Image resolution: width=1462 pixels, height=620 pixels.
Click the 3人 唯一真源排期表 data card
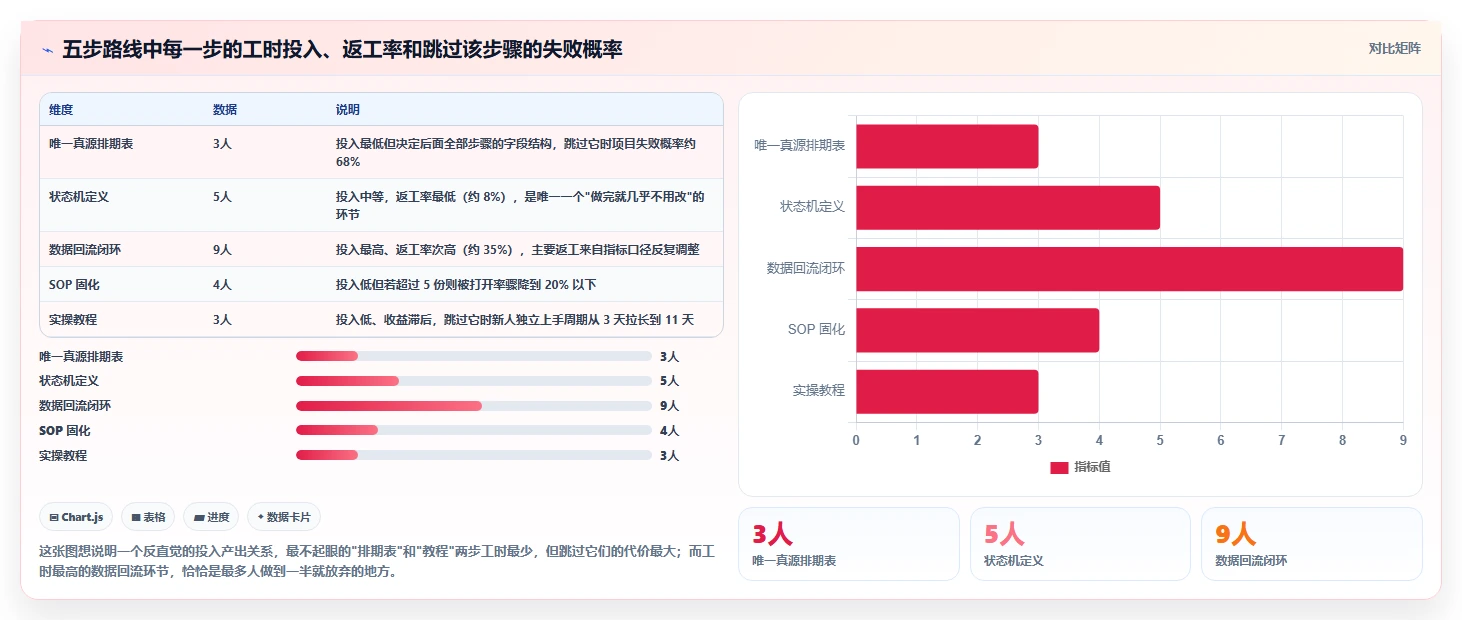point(849,544)
